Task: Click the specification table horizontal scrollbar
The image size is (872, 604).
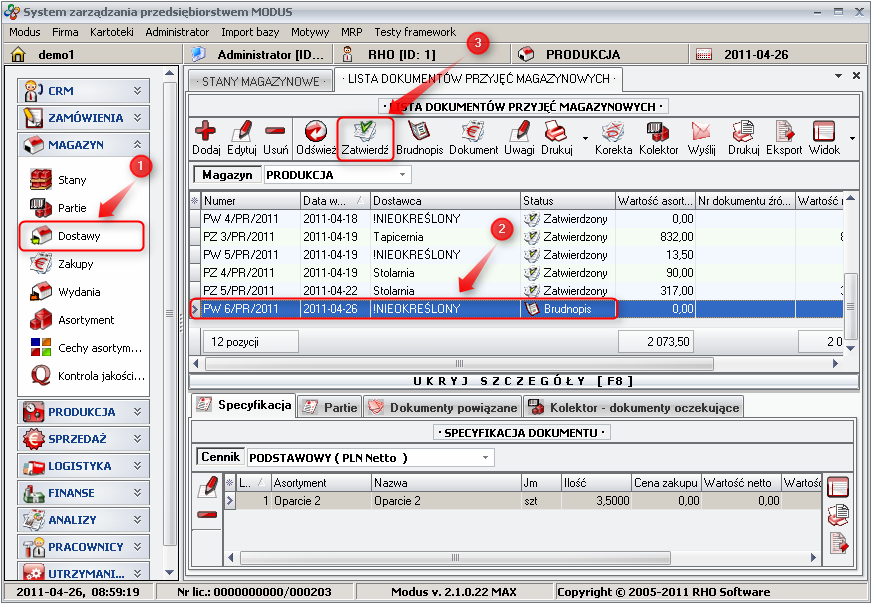Action: 520,558
